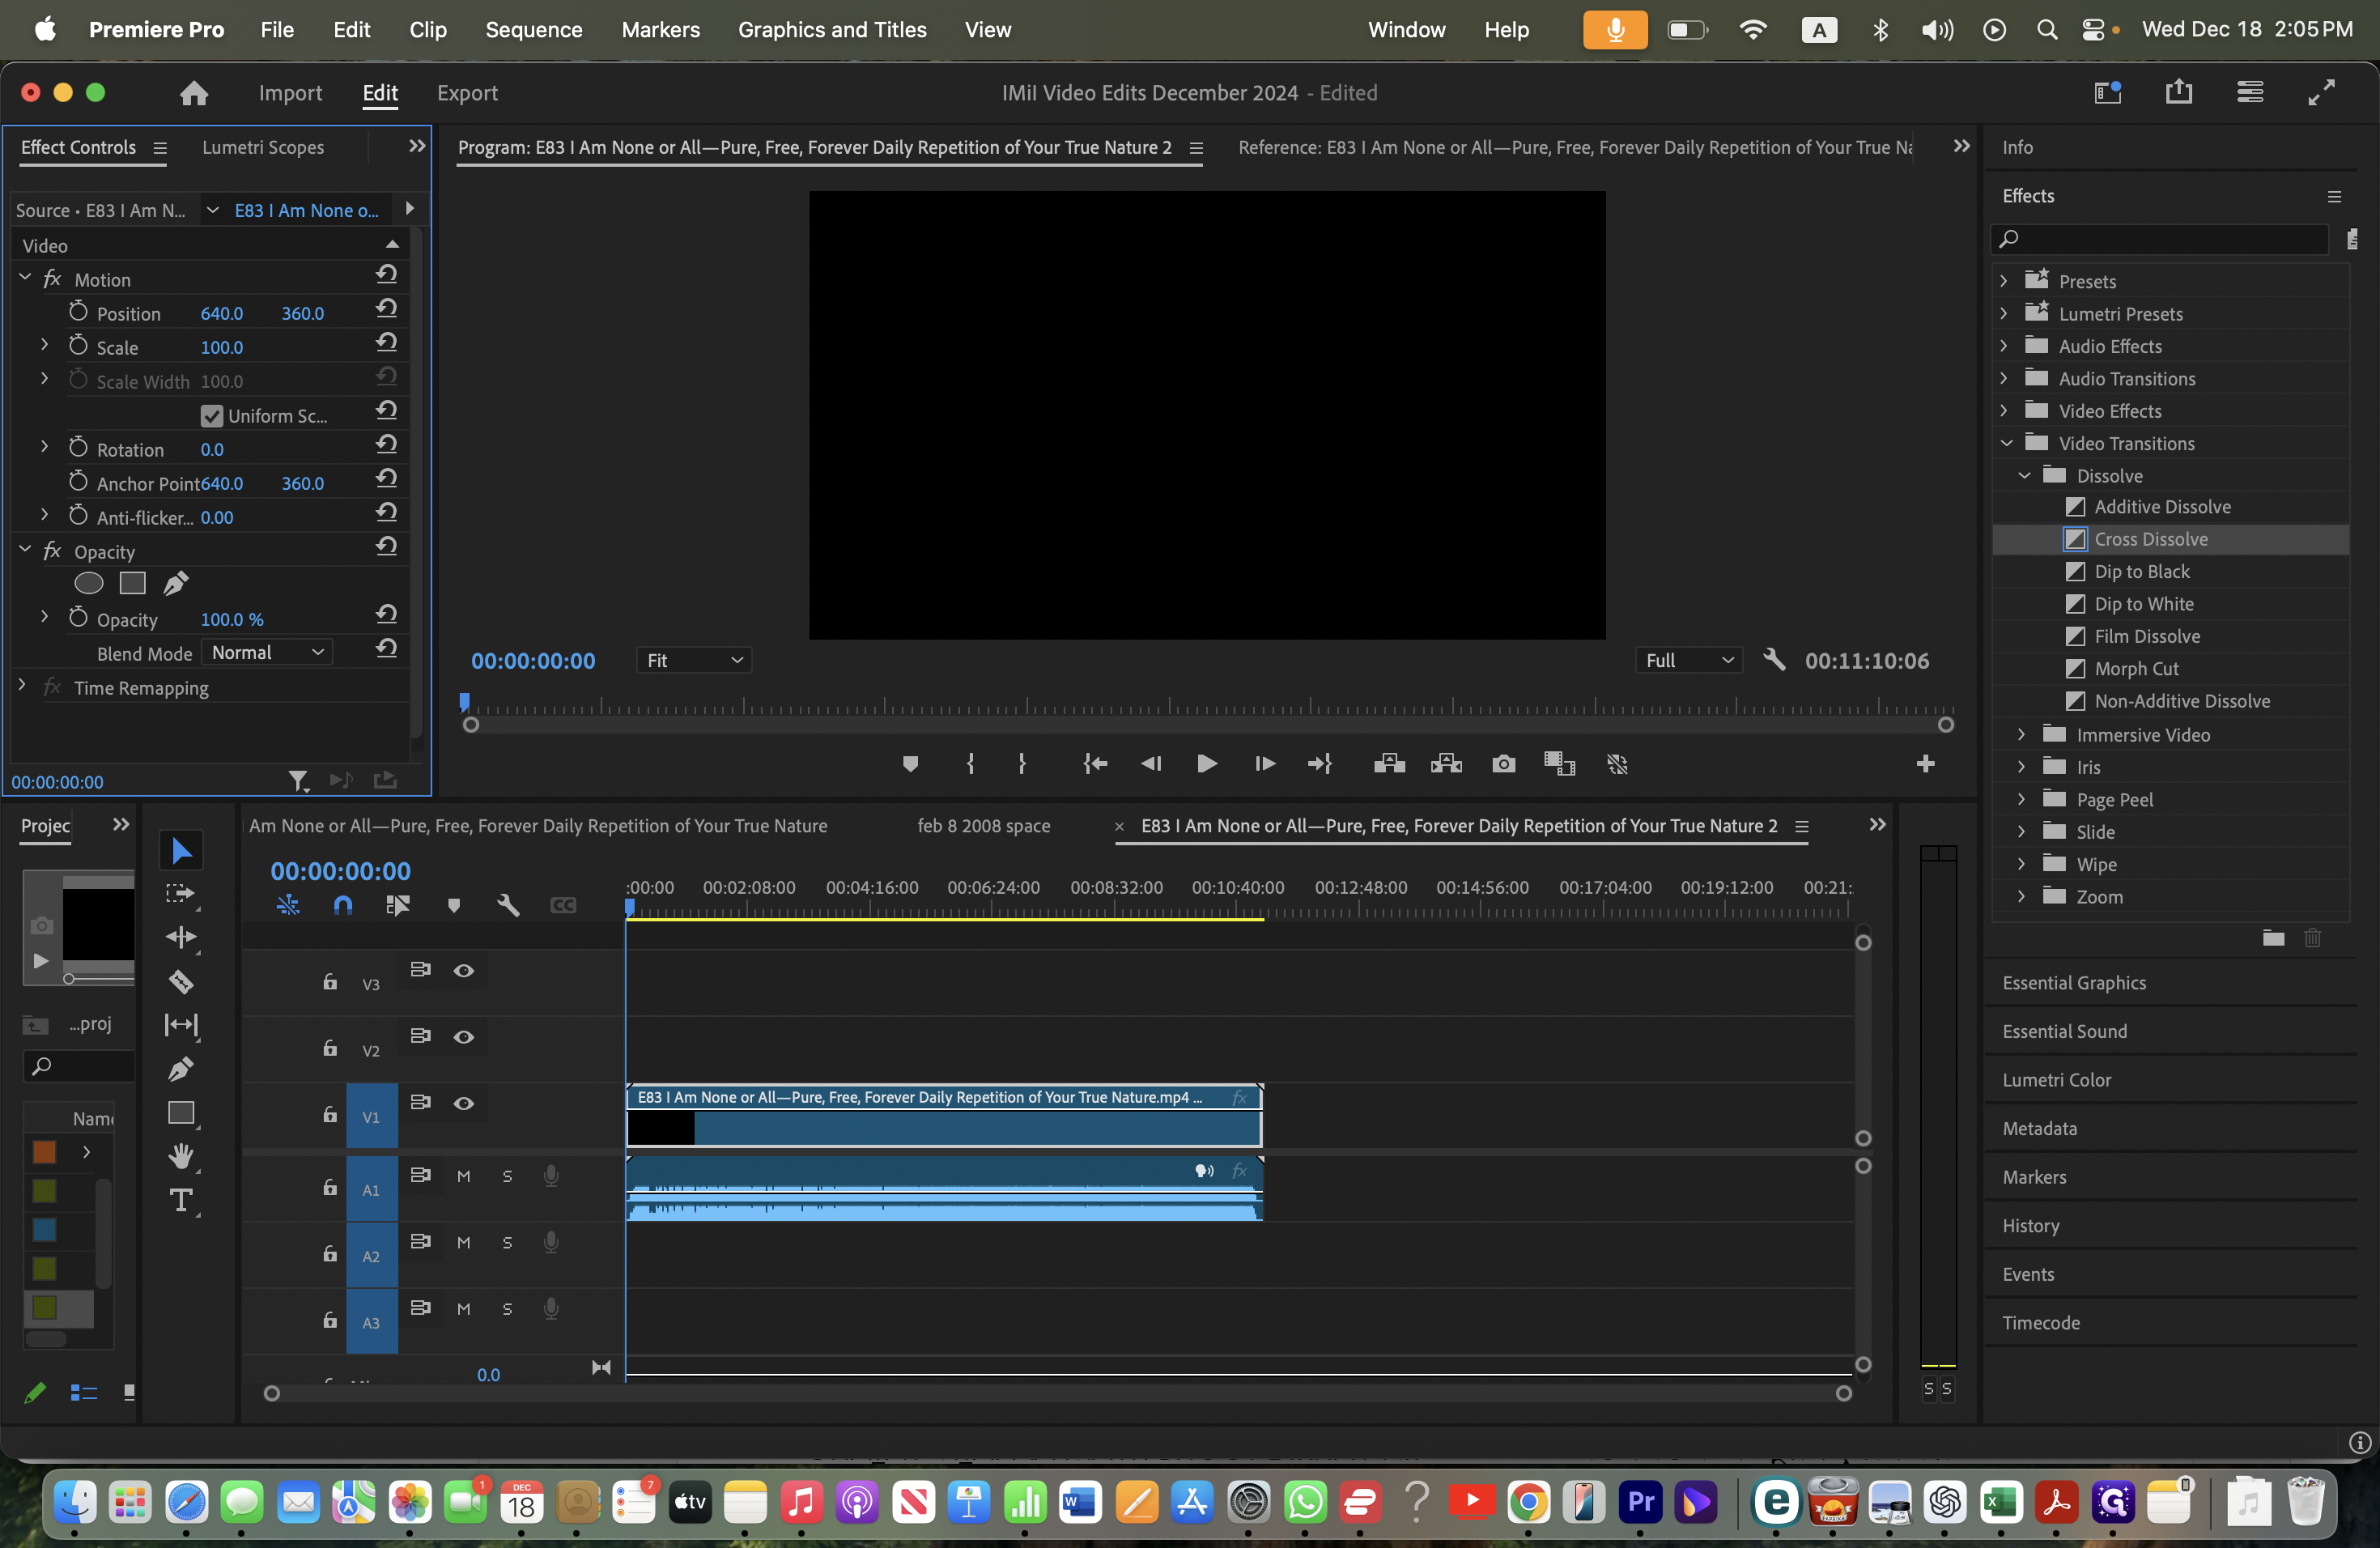The image size is (2380, 1548).
Task: Switch to the feb 8 2008 space sequence tab
Action: tap(983, 825)
